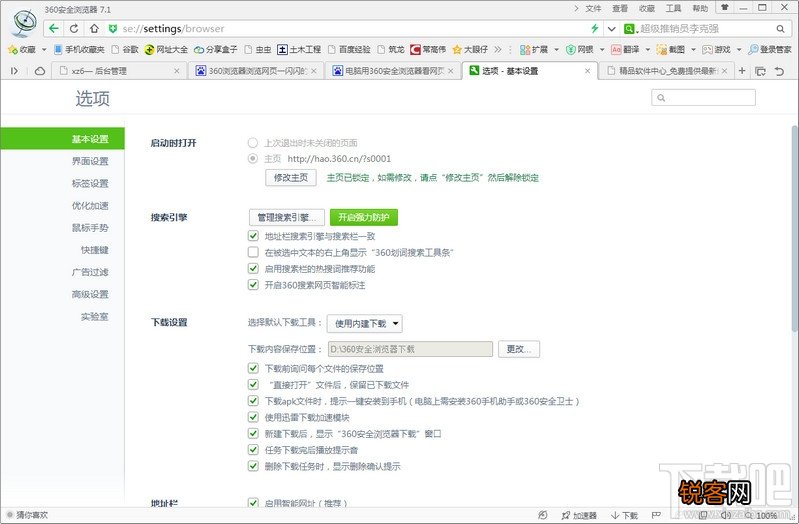The width and height of the screenshot is (799, 524).
Task: Click the cloud icon beside the tab strip
Action: coord(40,71)
